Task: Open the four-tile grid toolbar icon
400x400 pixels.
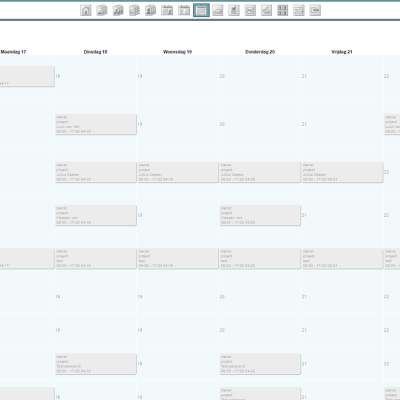Action: coord(283,10)
